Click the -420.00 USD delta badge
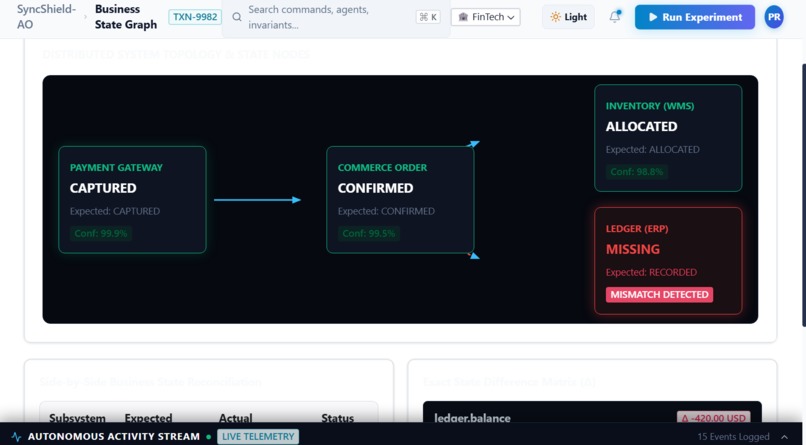Viewport: 806px width, 445px height. point(713,418)
